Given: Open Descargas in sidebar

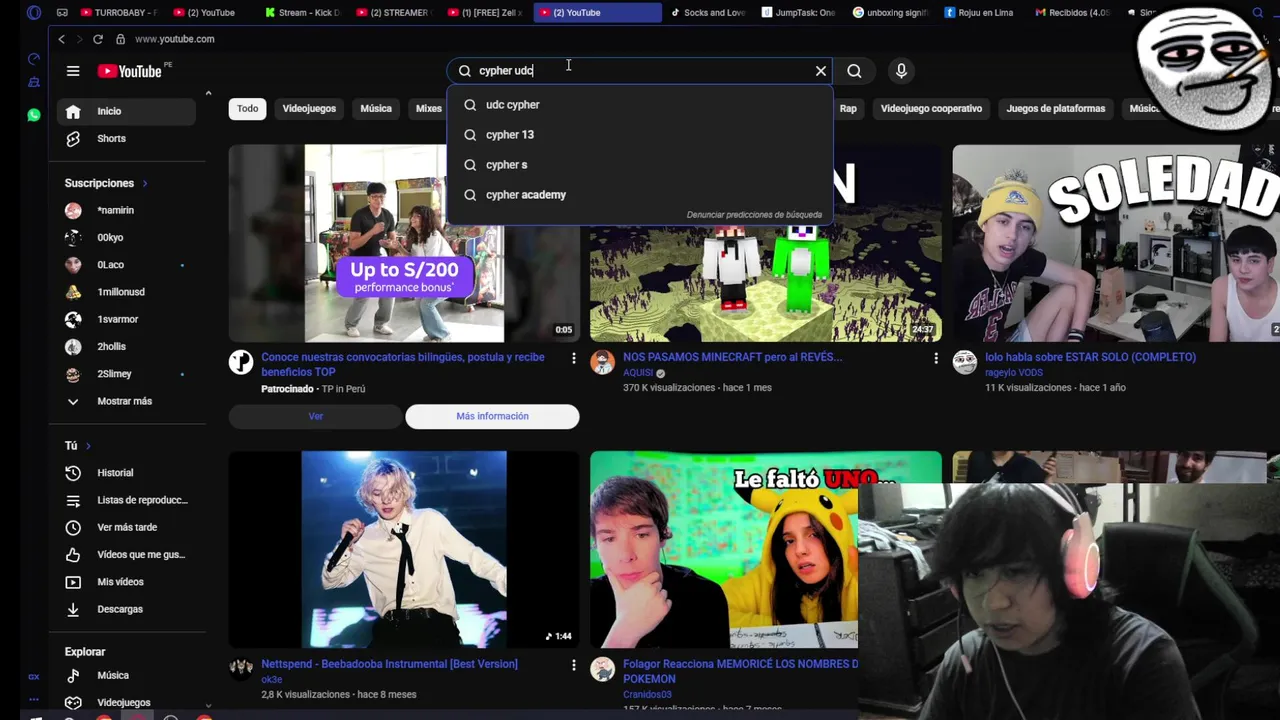Looking at the screenshot, I should click(x=120, y=609).
